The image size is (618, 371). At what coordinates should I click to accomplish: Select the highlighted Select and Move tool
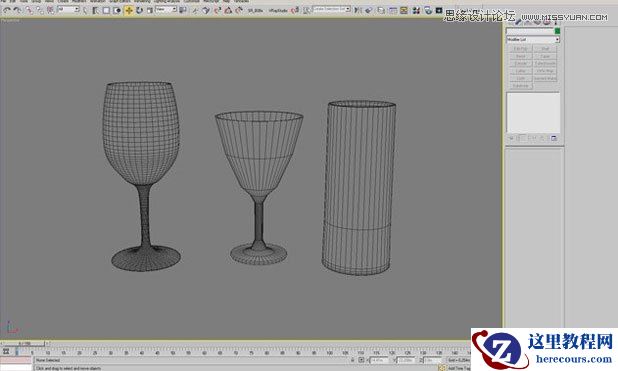point(128,10)
